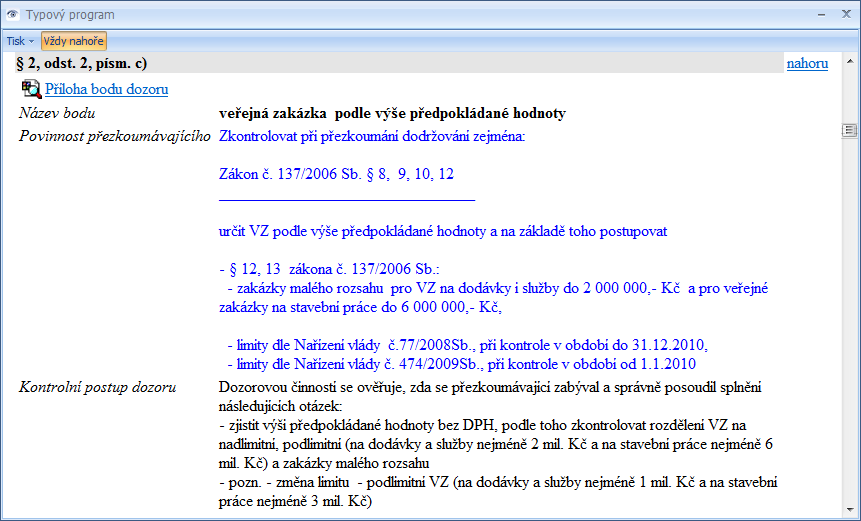Click the attachment magnifier icon

tap(31, 89)
